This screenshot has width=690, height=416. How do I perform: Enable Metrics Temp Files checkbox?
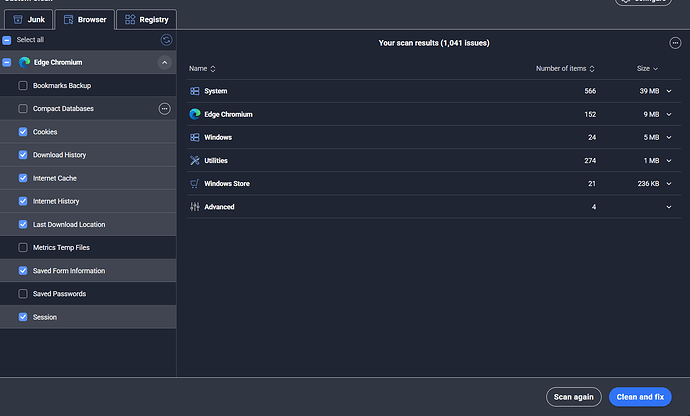(x=23, y=247)
